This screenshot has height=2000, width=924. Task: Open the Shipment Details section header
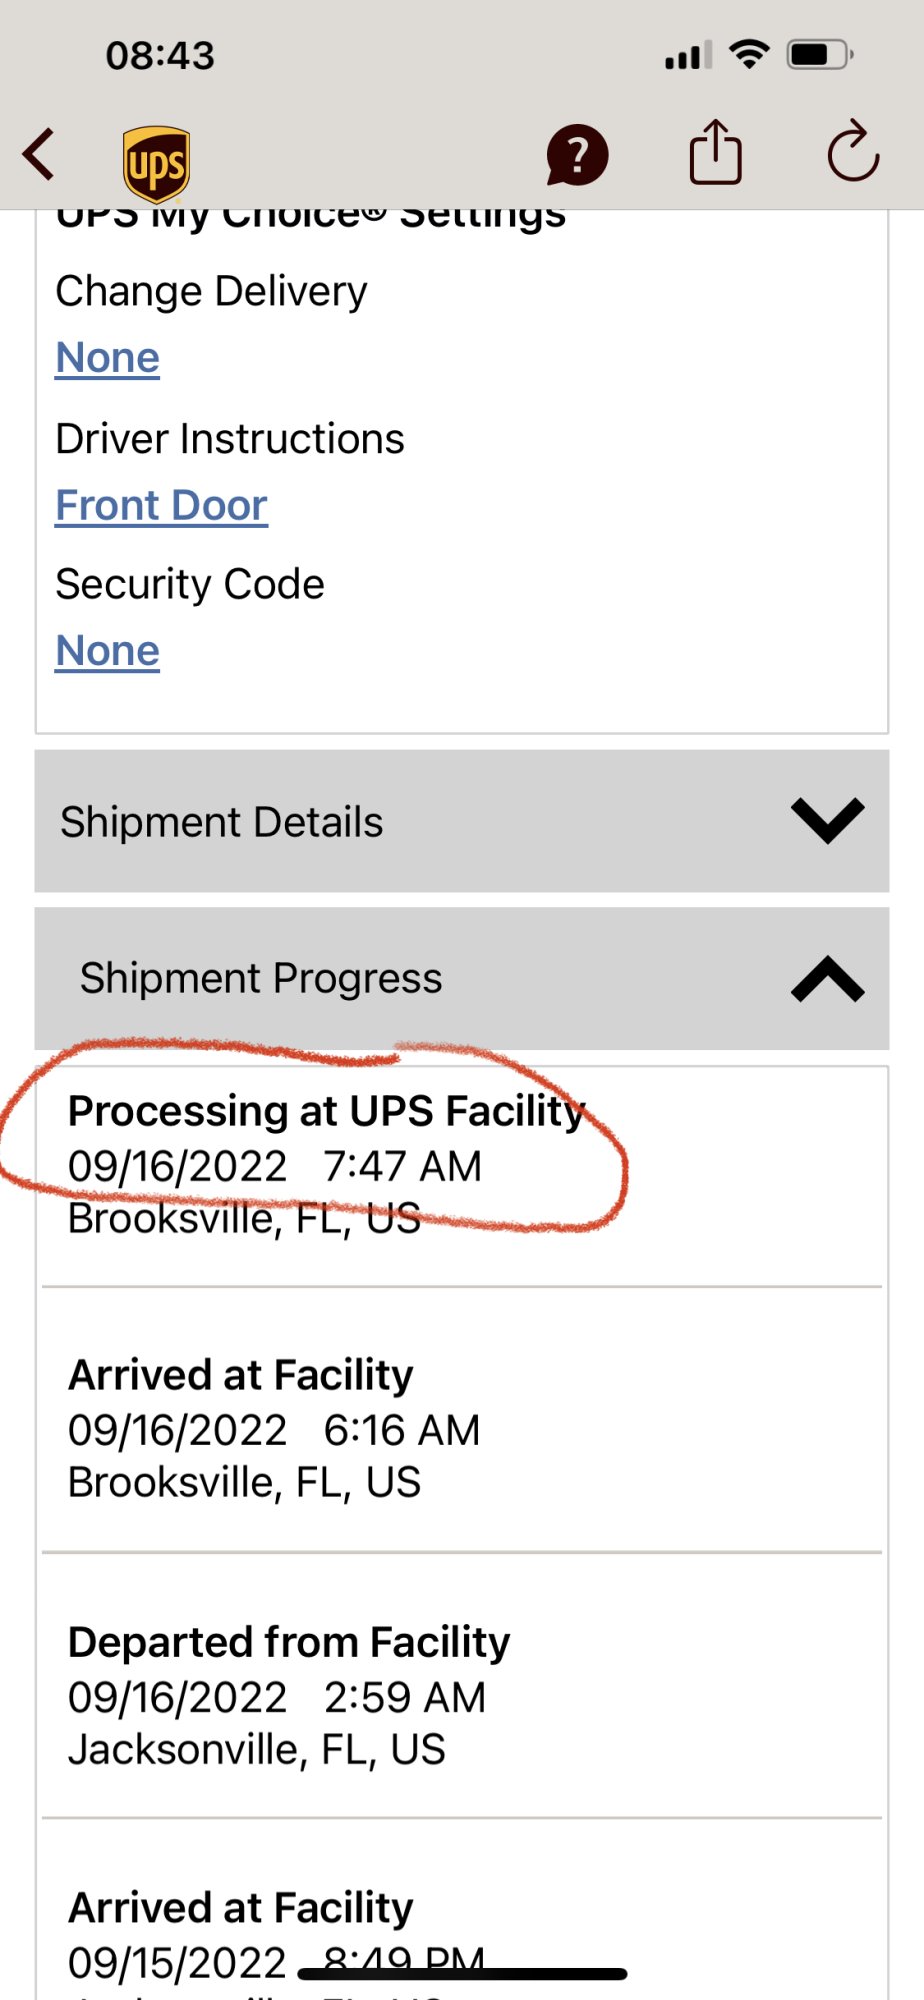coord(222,822)
